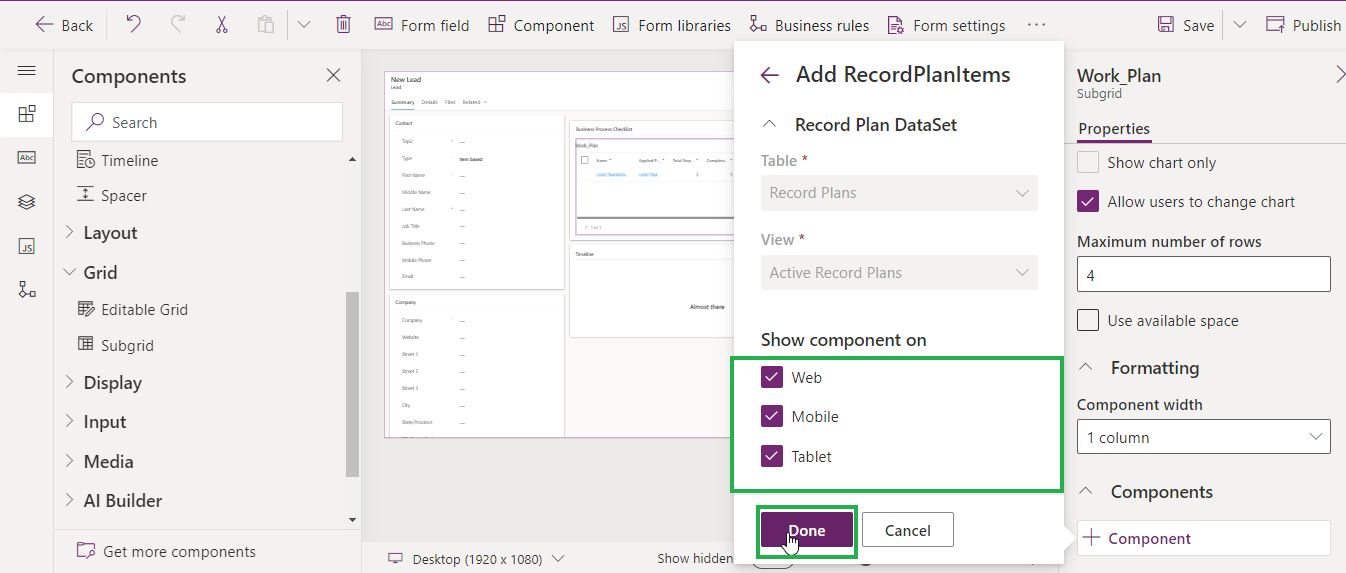
Task: Open the hamburger menu in left rail
Action: pyautogui.click(x=27, y=71)
